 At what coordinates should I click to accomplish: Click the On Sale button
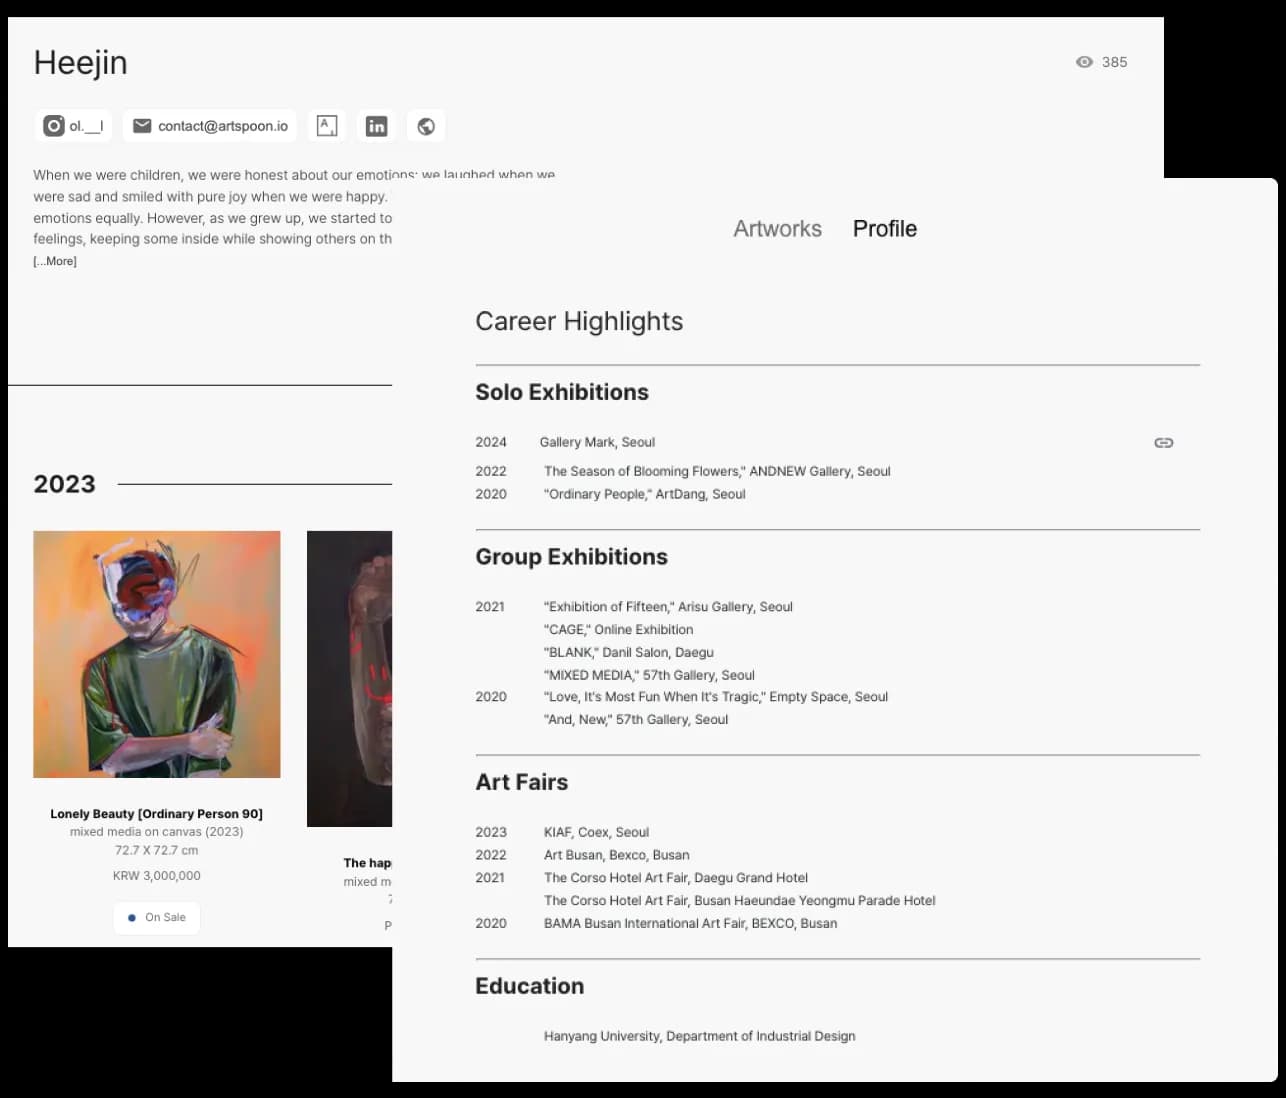pyautogui.click(x=156, y=917)
